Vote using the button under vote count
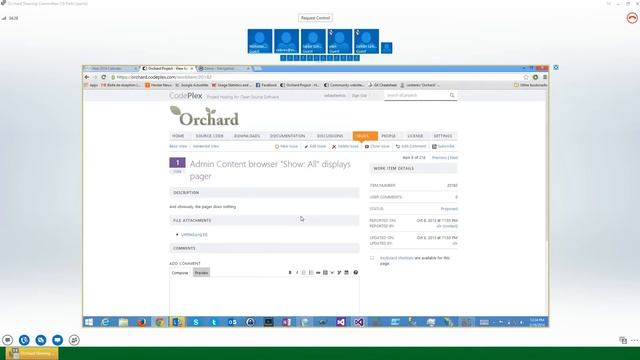The height and width of the screenshot is (360, 640). [x=177, y=172]
